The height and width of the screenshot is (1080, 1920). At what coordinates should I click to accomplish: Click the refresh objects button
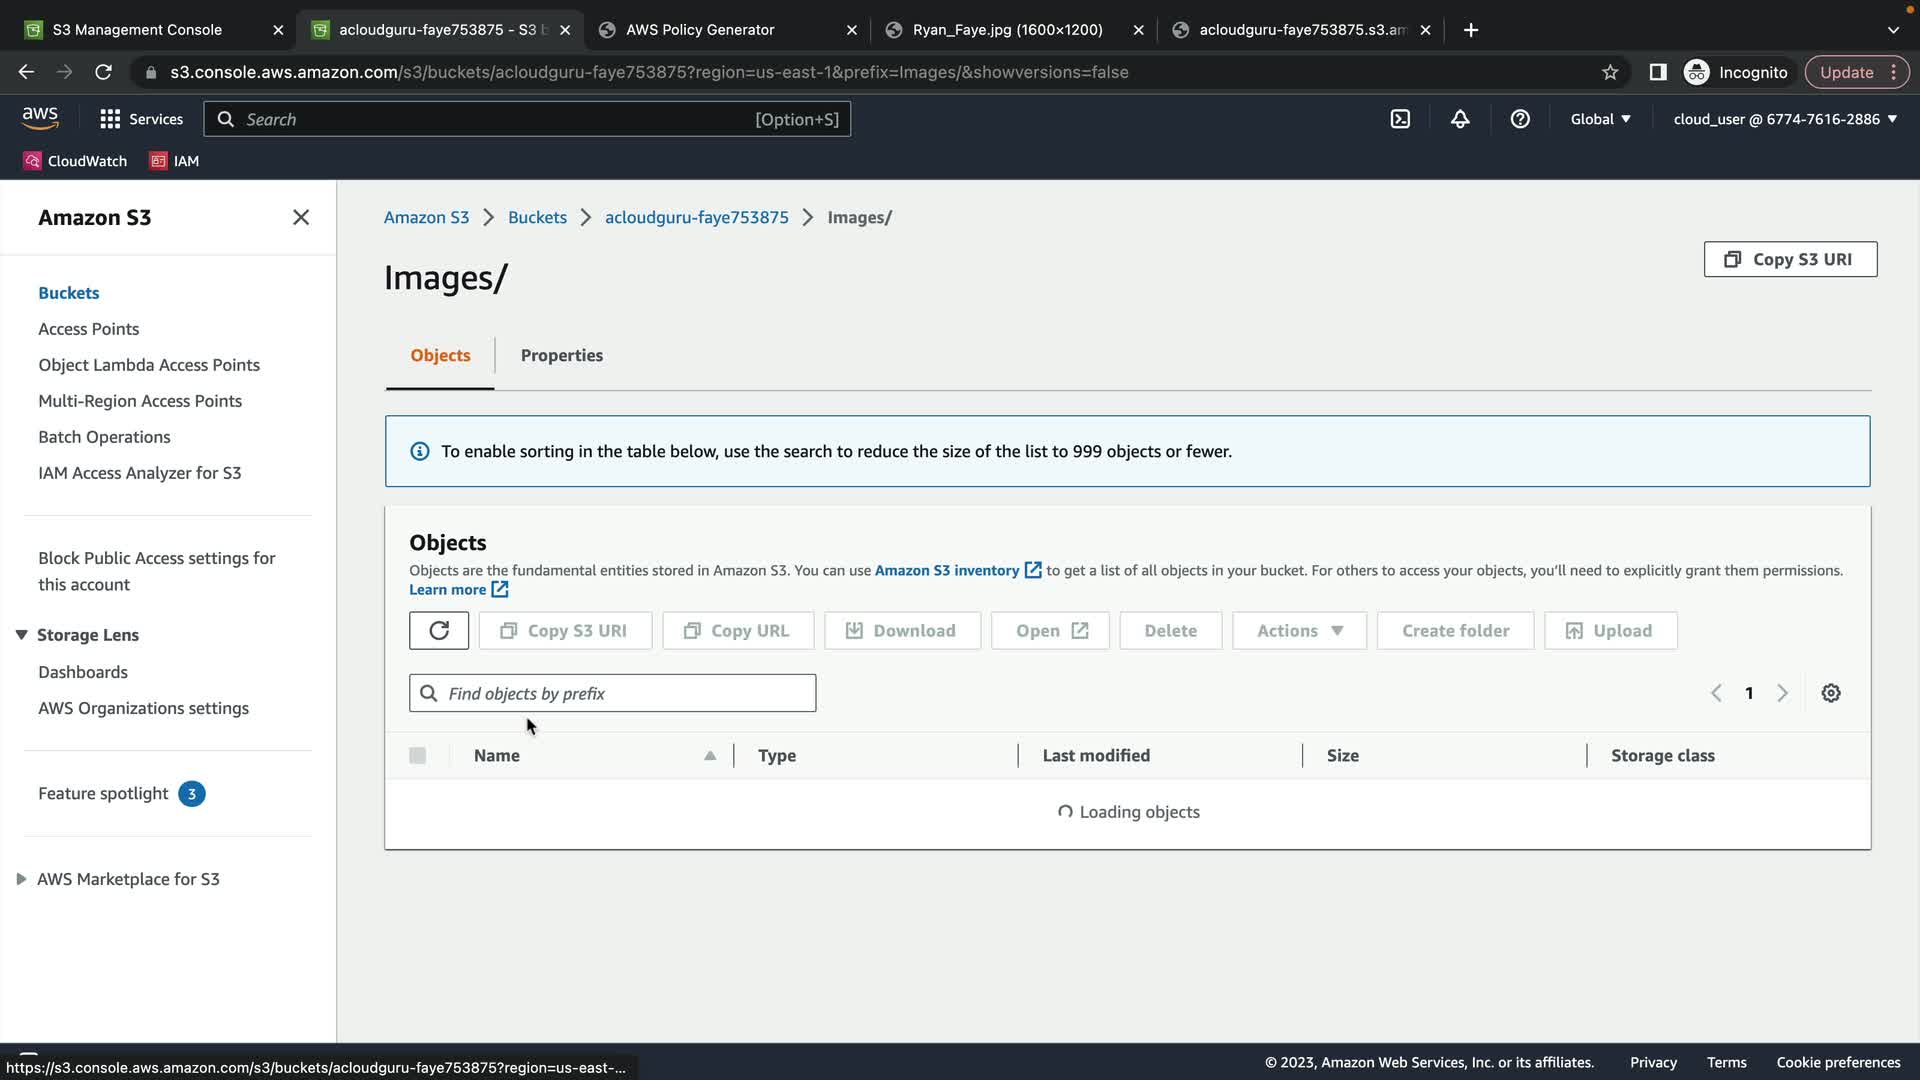[x=439, y=631]
